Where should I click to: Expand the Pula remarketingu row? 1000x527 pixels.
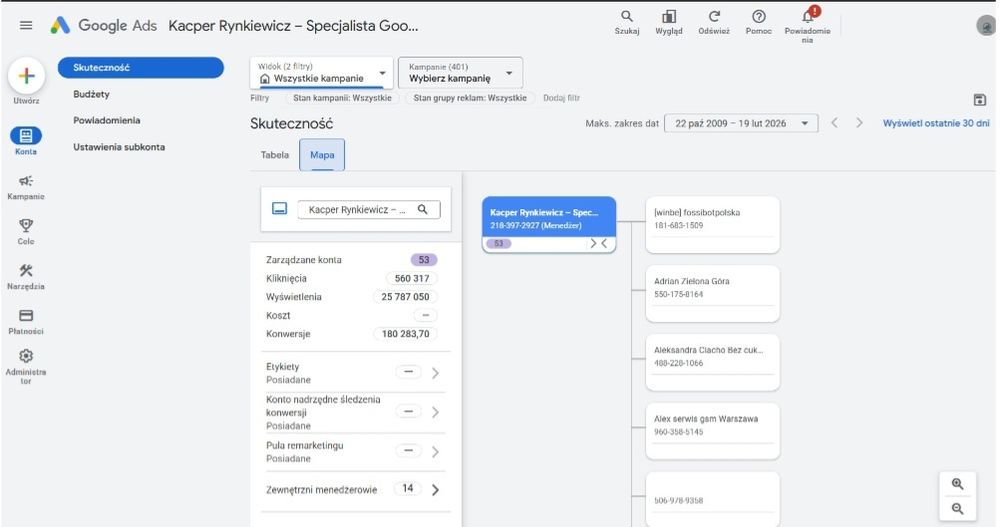point(435,452)
